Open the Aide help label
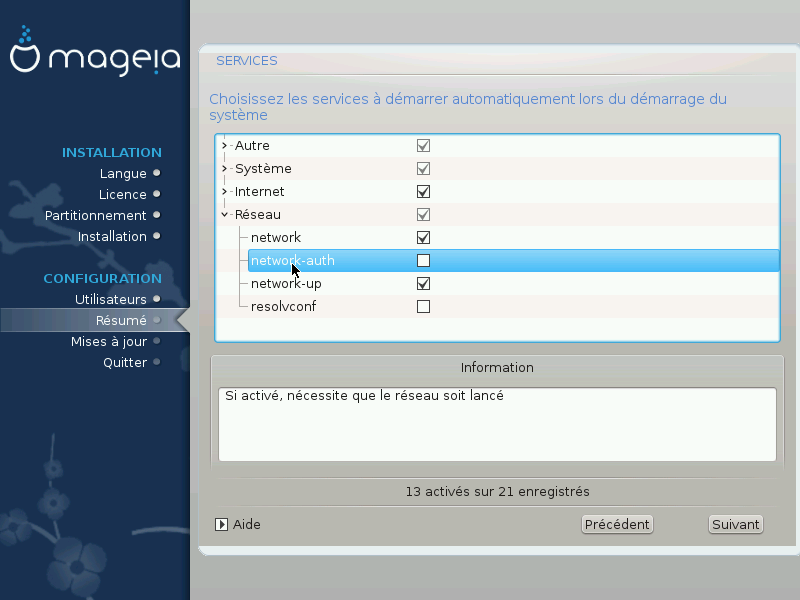Viewport: 800px width, 600px height. click(246, 524)
